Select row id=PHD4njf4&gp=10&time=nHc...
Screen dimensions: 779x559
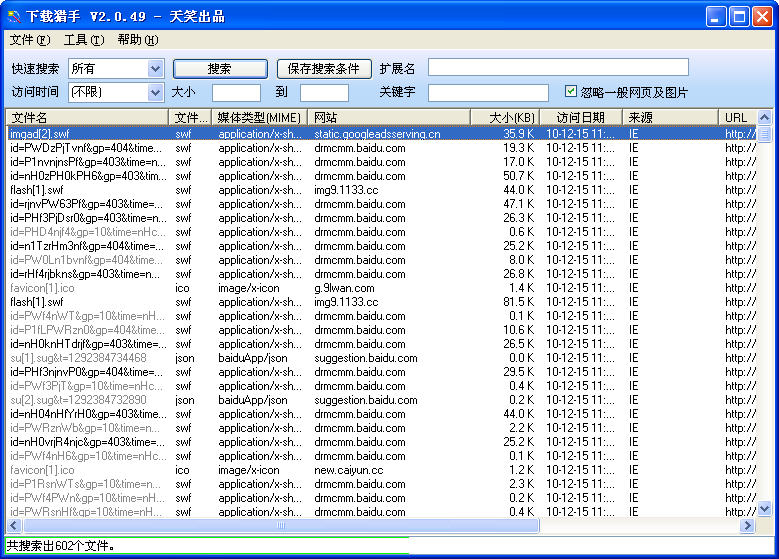(x=382, y=232)
